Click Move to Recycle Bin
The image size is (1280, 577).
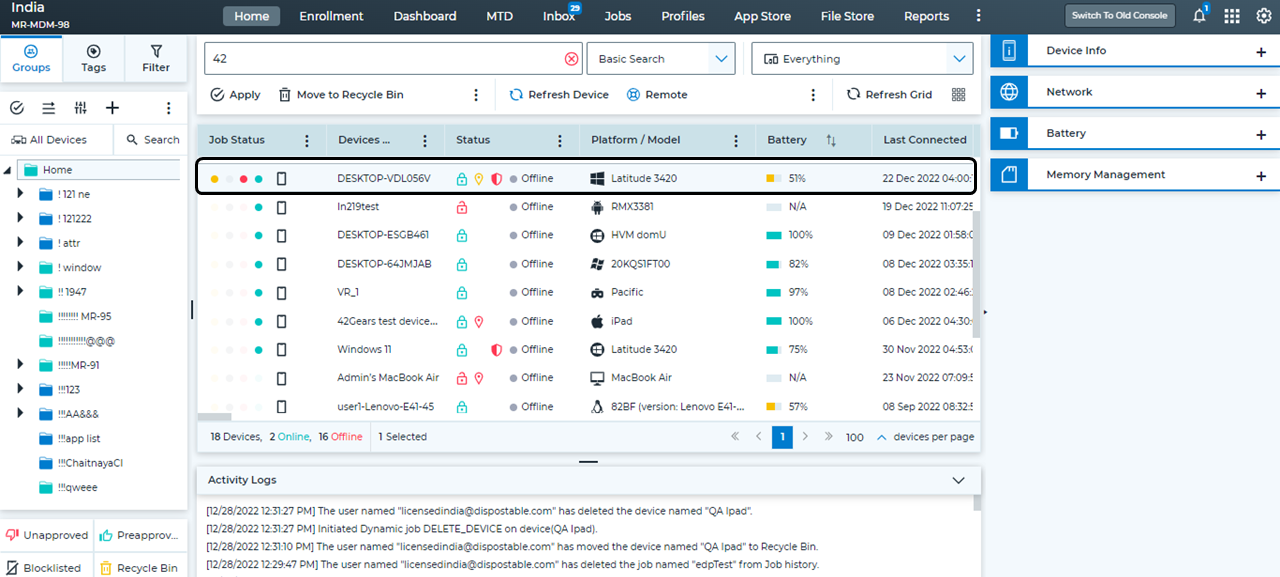[x=341, y=94]
